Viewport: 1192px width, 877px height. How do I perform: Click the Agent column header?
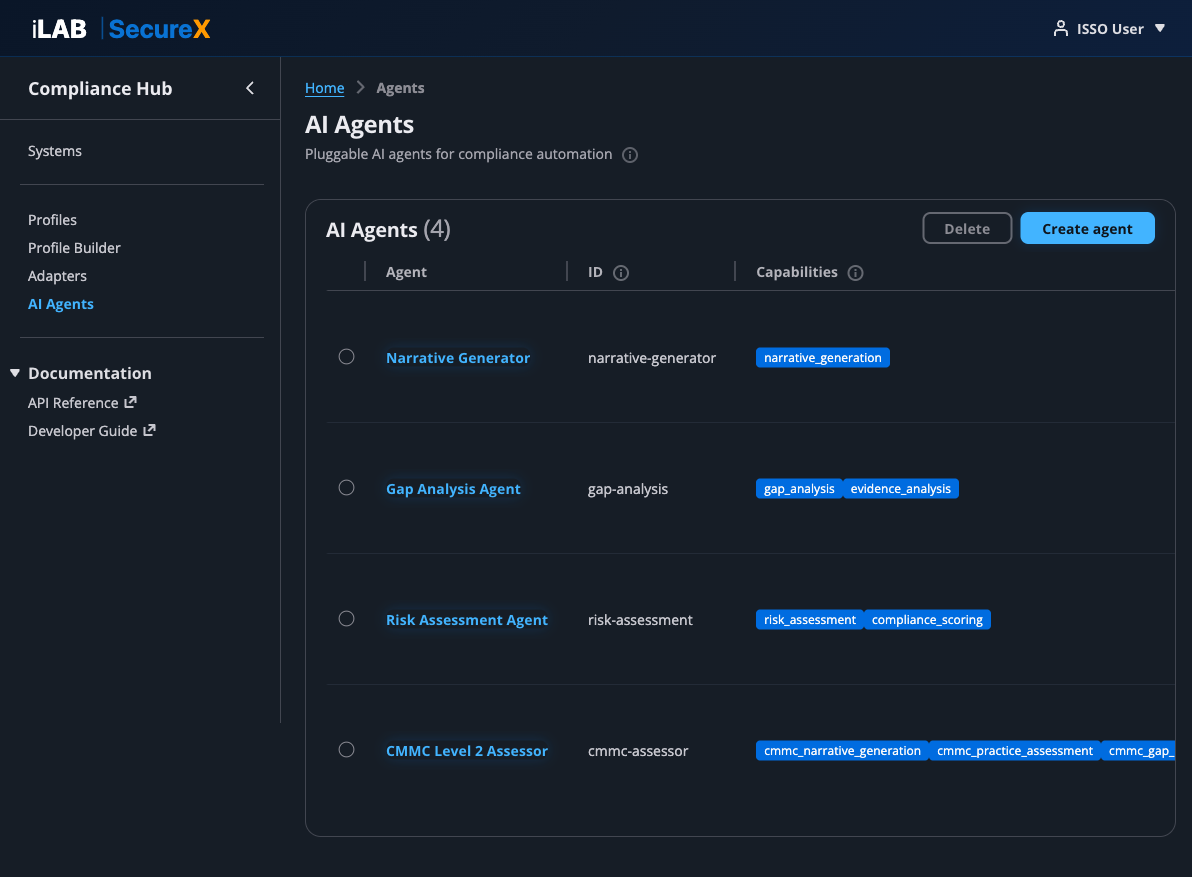click(x=406, y=272)
